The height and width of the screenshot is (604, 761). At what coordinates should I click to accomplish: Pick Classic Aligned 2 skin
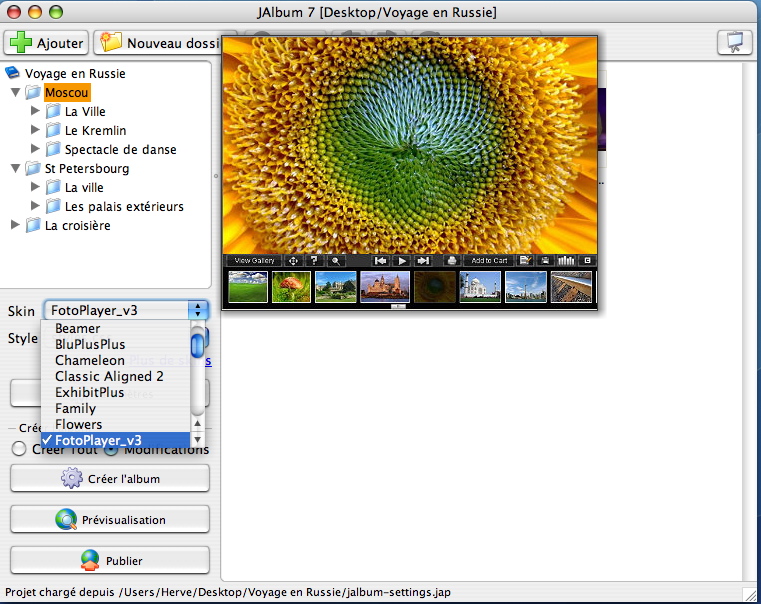click(116, 376)
